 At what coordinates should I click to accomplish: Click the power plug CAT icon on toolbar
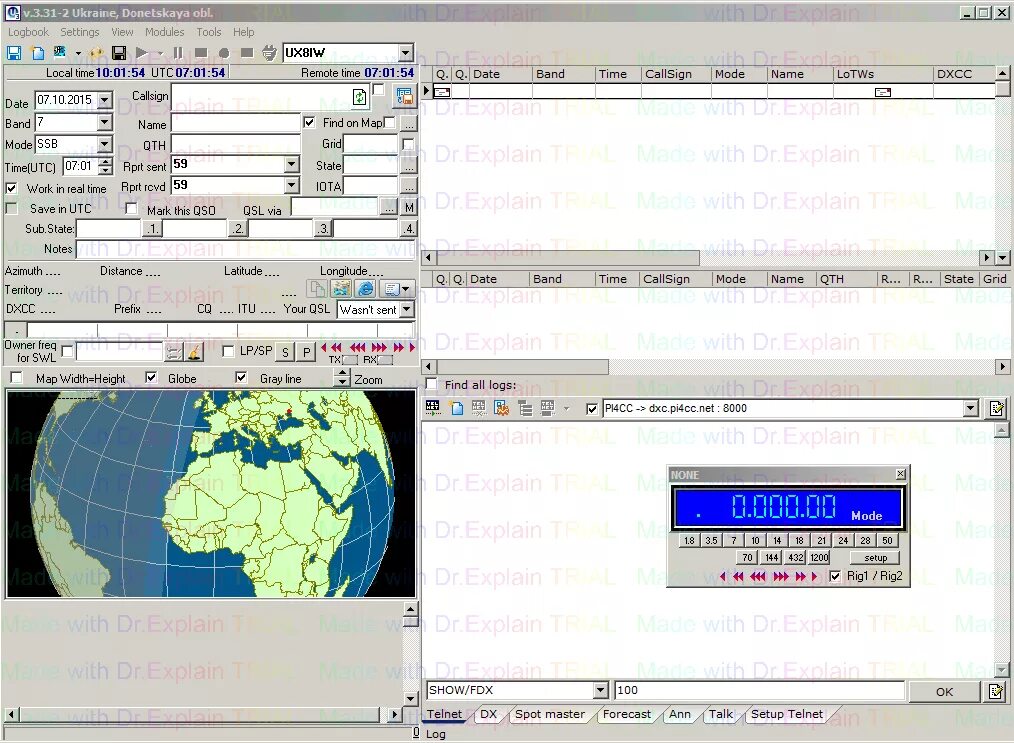click(269, 52)
